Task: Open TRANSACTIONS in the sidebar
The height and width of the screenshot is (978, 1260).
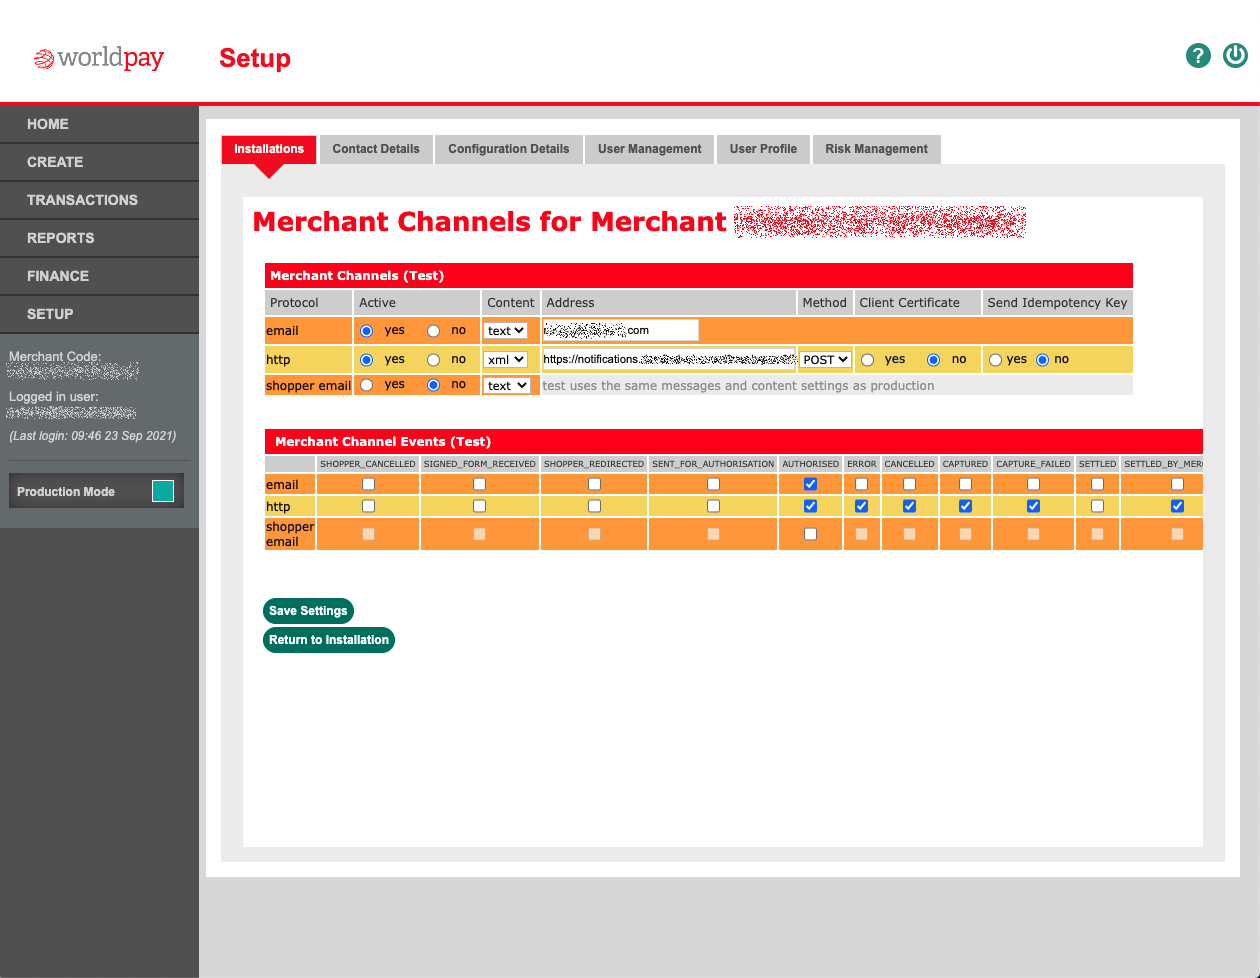Action: pyautogui.click(x=82, y=200)
